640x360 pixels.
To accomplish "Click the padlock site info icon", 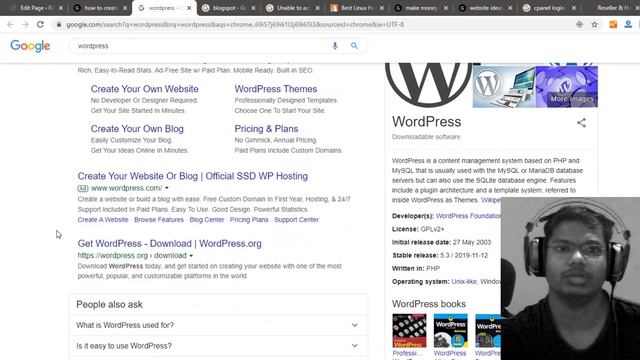I will [59, 24].
